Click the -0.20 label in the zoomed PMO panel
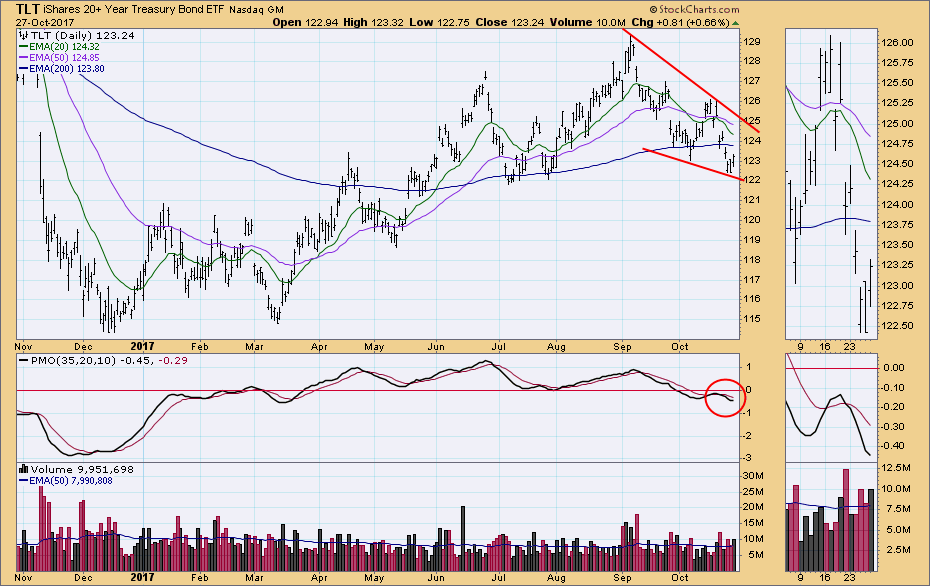The width and height of the screenshot is (930, 586). coord(893,407)
